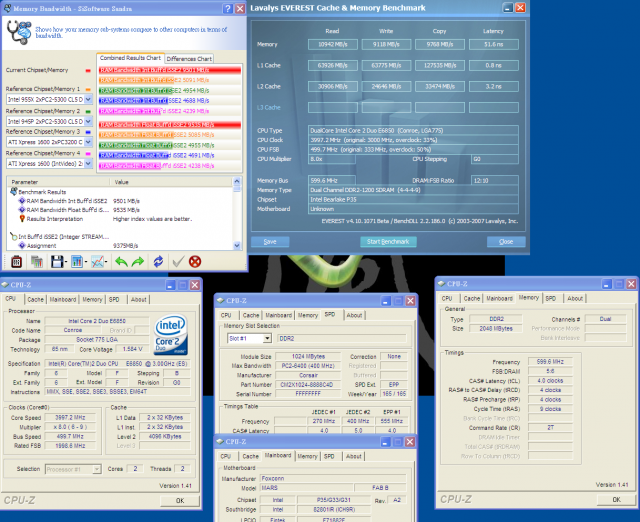Click the diamond icon beside RAM Bandwidth Float Buff'd
This screenshot has width=640, height=522.
[22, 210]
